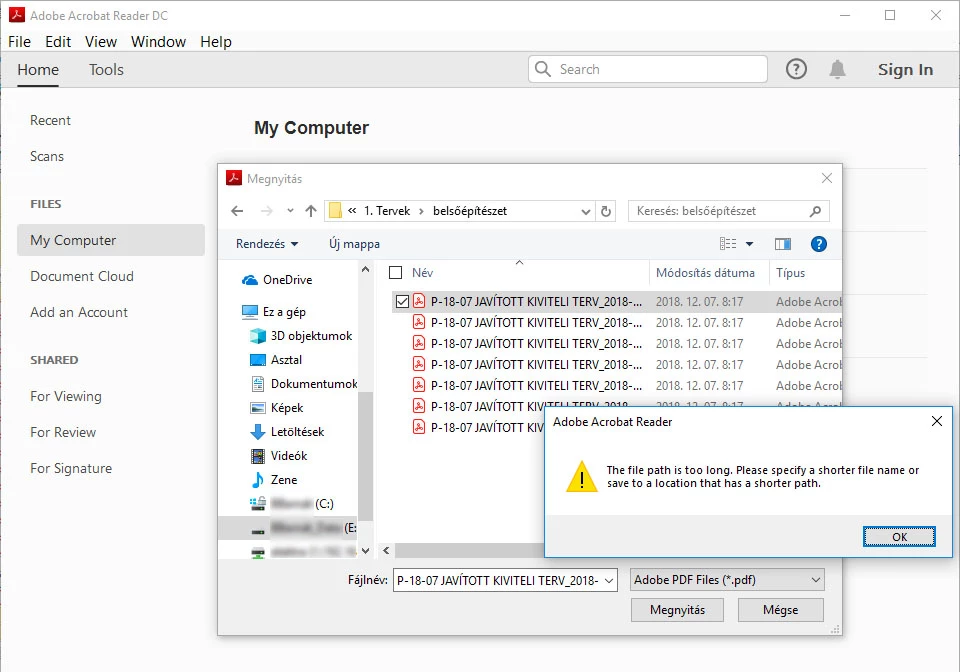Open the question mark help icon in Acrobat
Viewport: 960px width, 672px height.
pos(796,69)
